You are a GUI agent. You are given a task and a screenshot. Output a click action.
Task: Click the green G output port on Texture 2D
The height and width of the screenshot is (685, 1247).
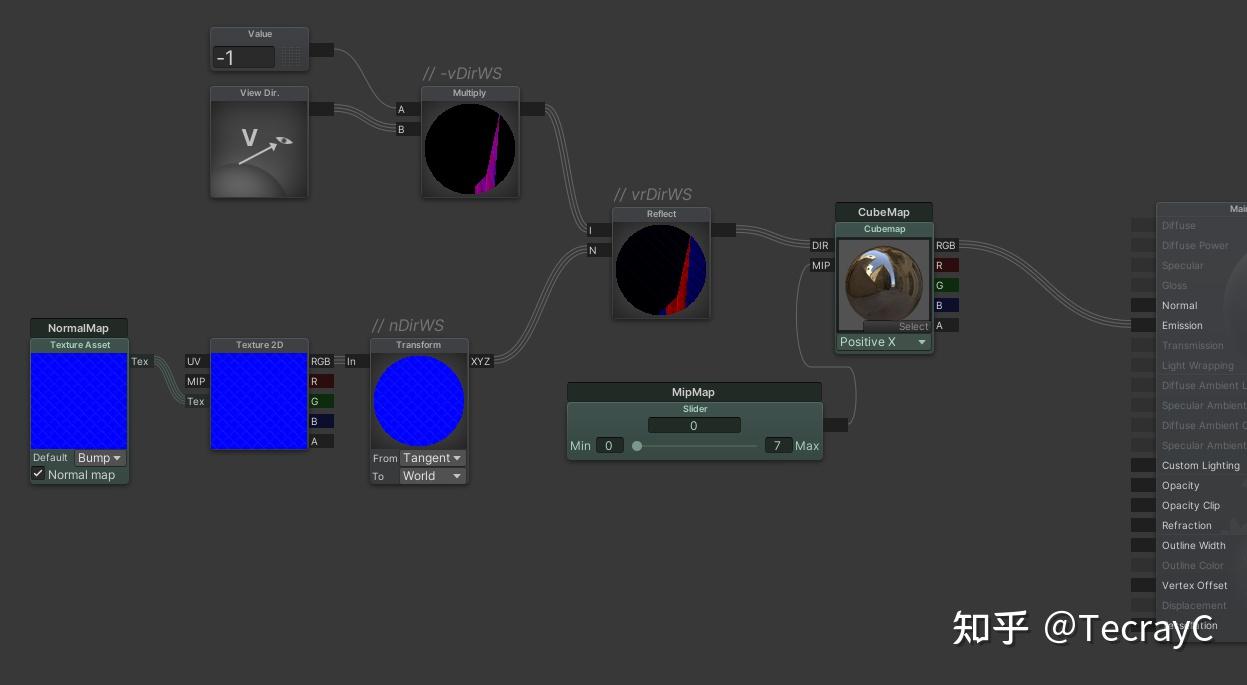(x=321, y=401)
